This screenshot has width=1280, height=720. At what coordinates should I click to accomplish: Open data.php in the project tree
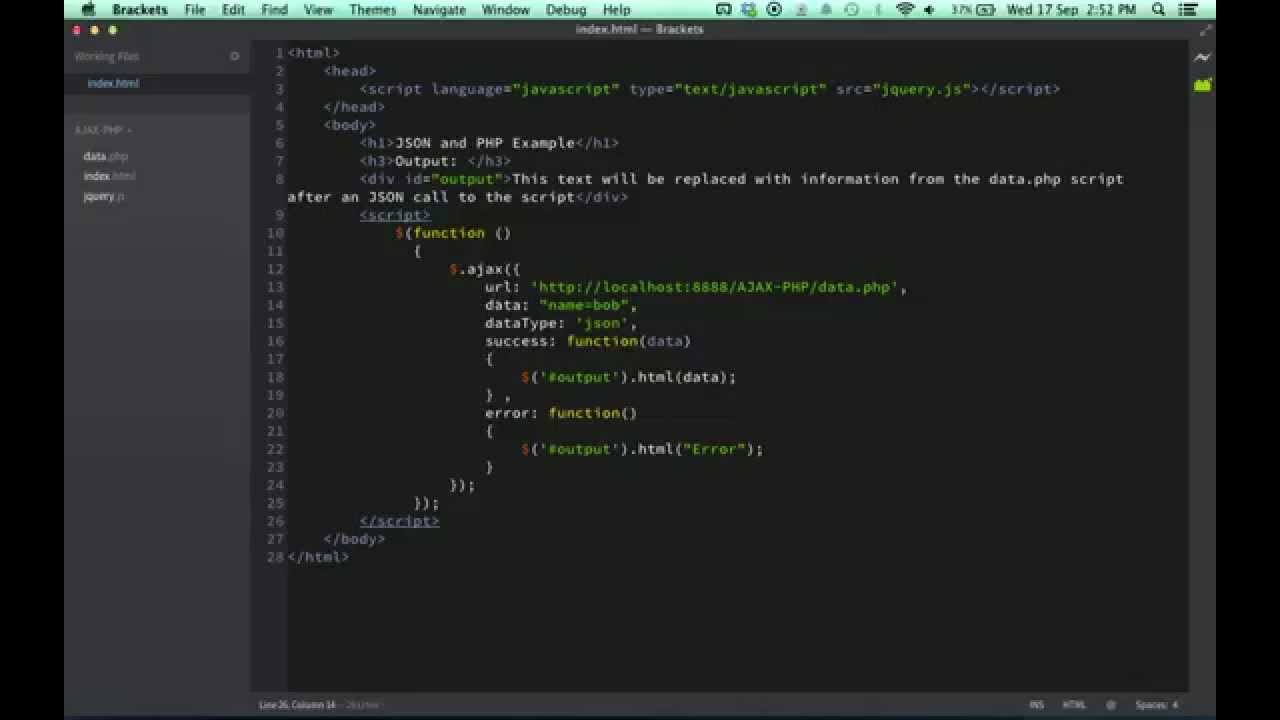click(x=106, y=156)
